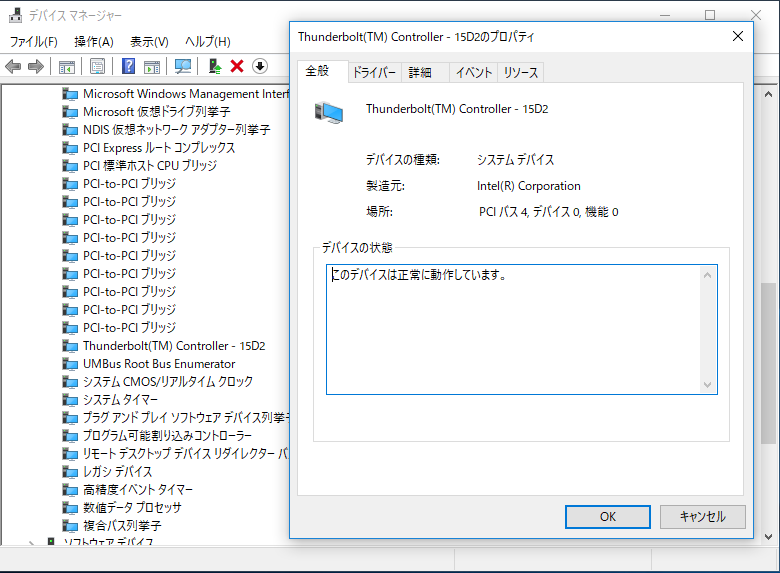
Task: Click the Back arrow toolbar icon
Action: [13, 66]
